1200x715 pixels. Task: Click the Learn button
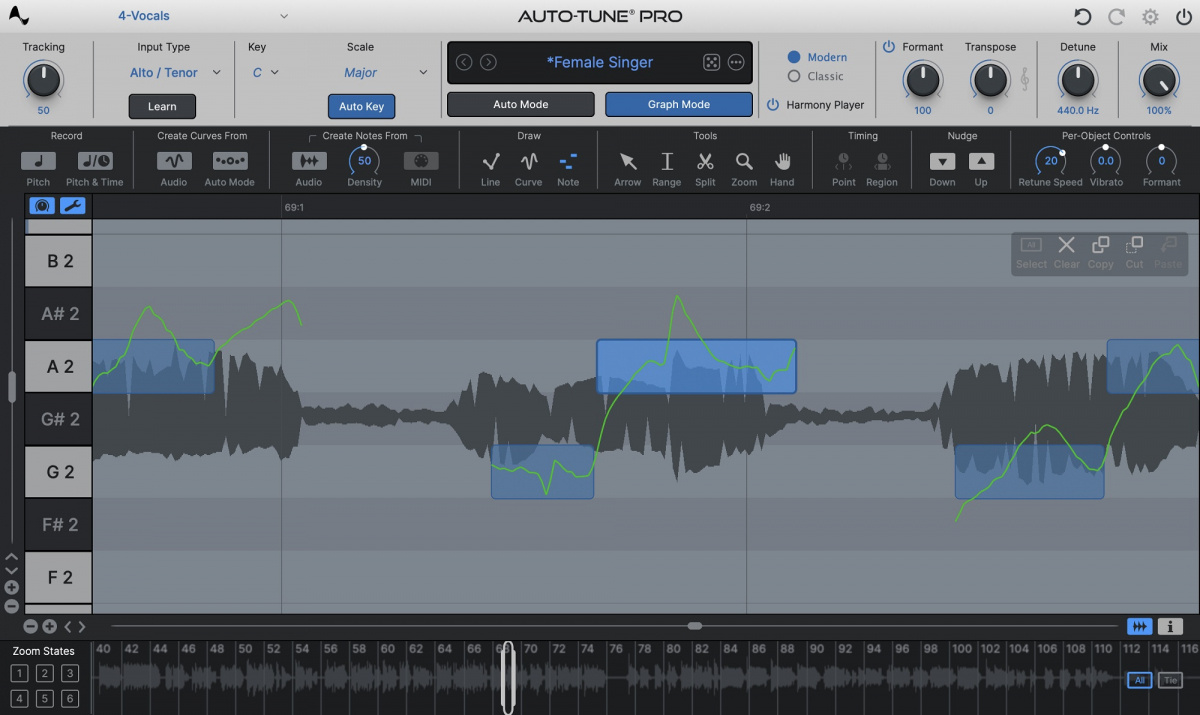point(161,106)
